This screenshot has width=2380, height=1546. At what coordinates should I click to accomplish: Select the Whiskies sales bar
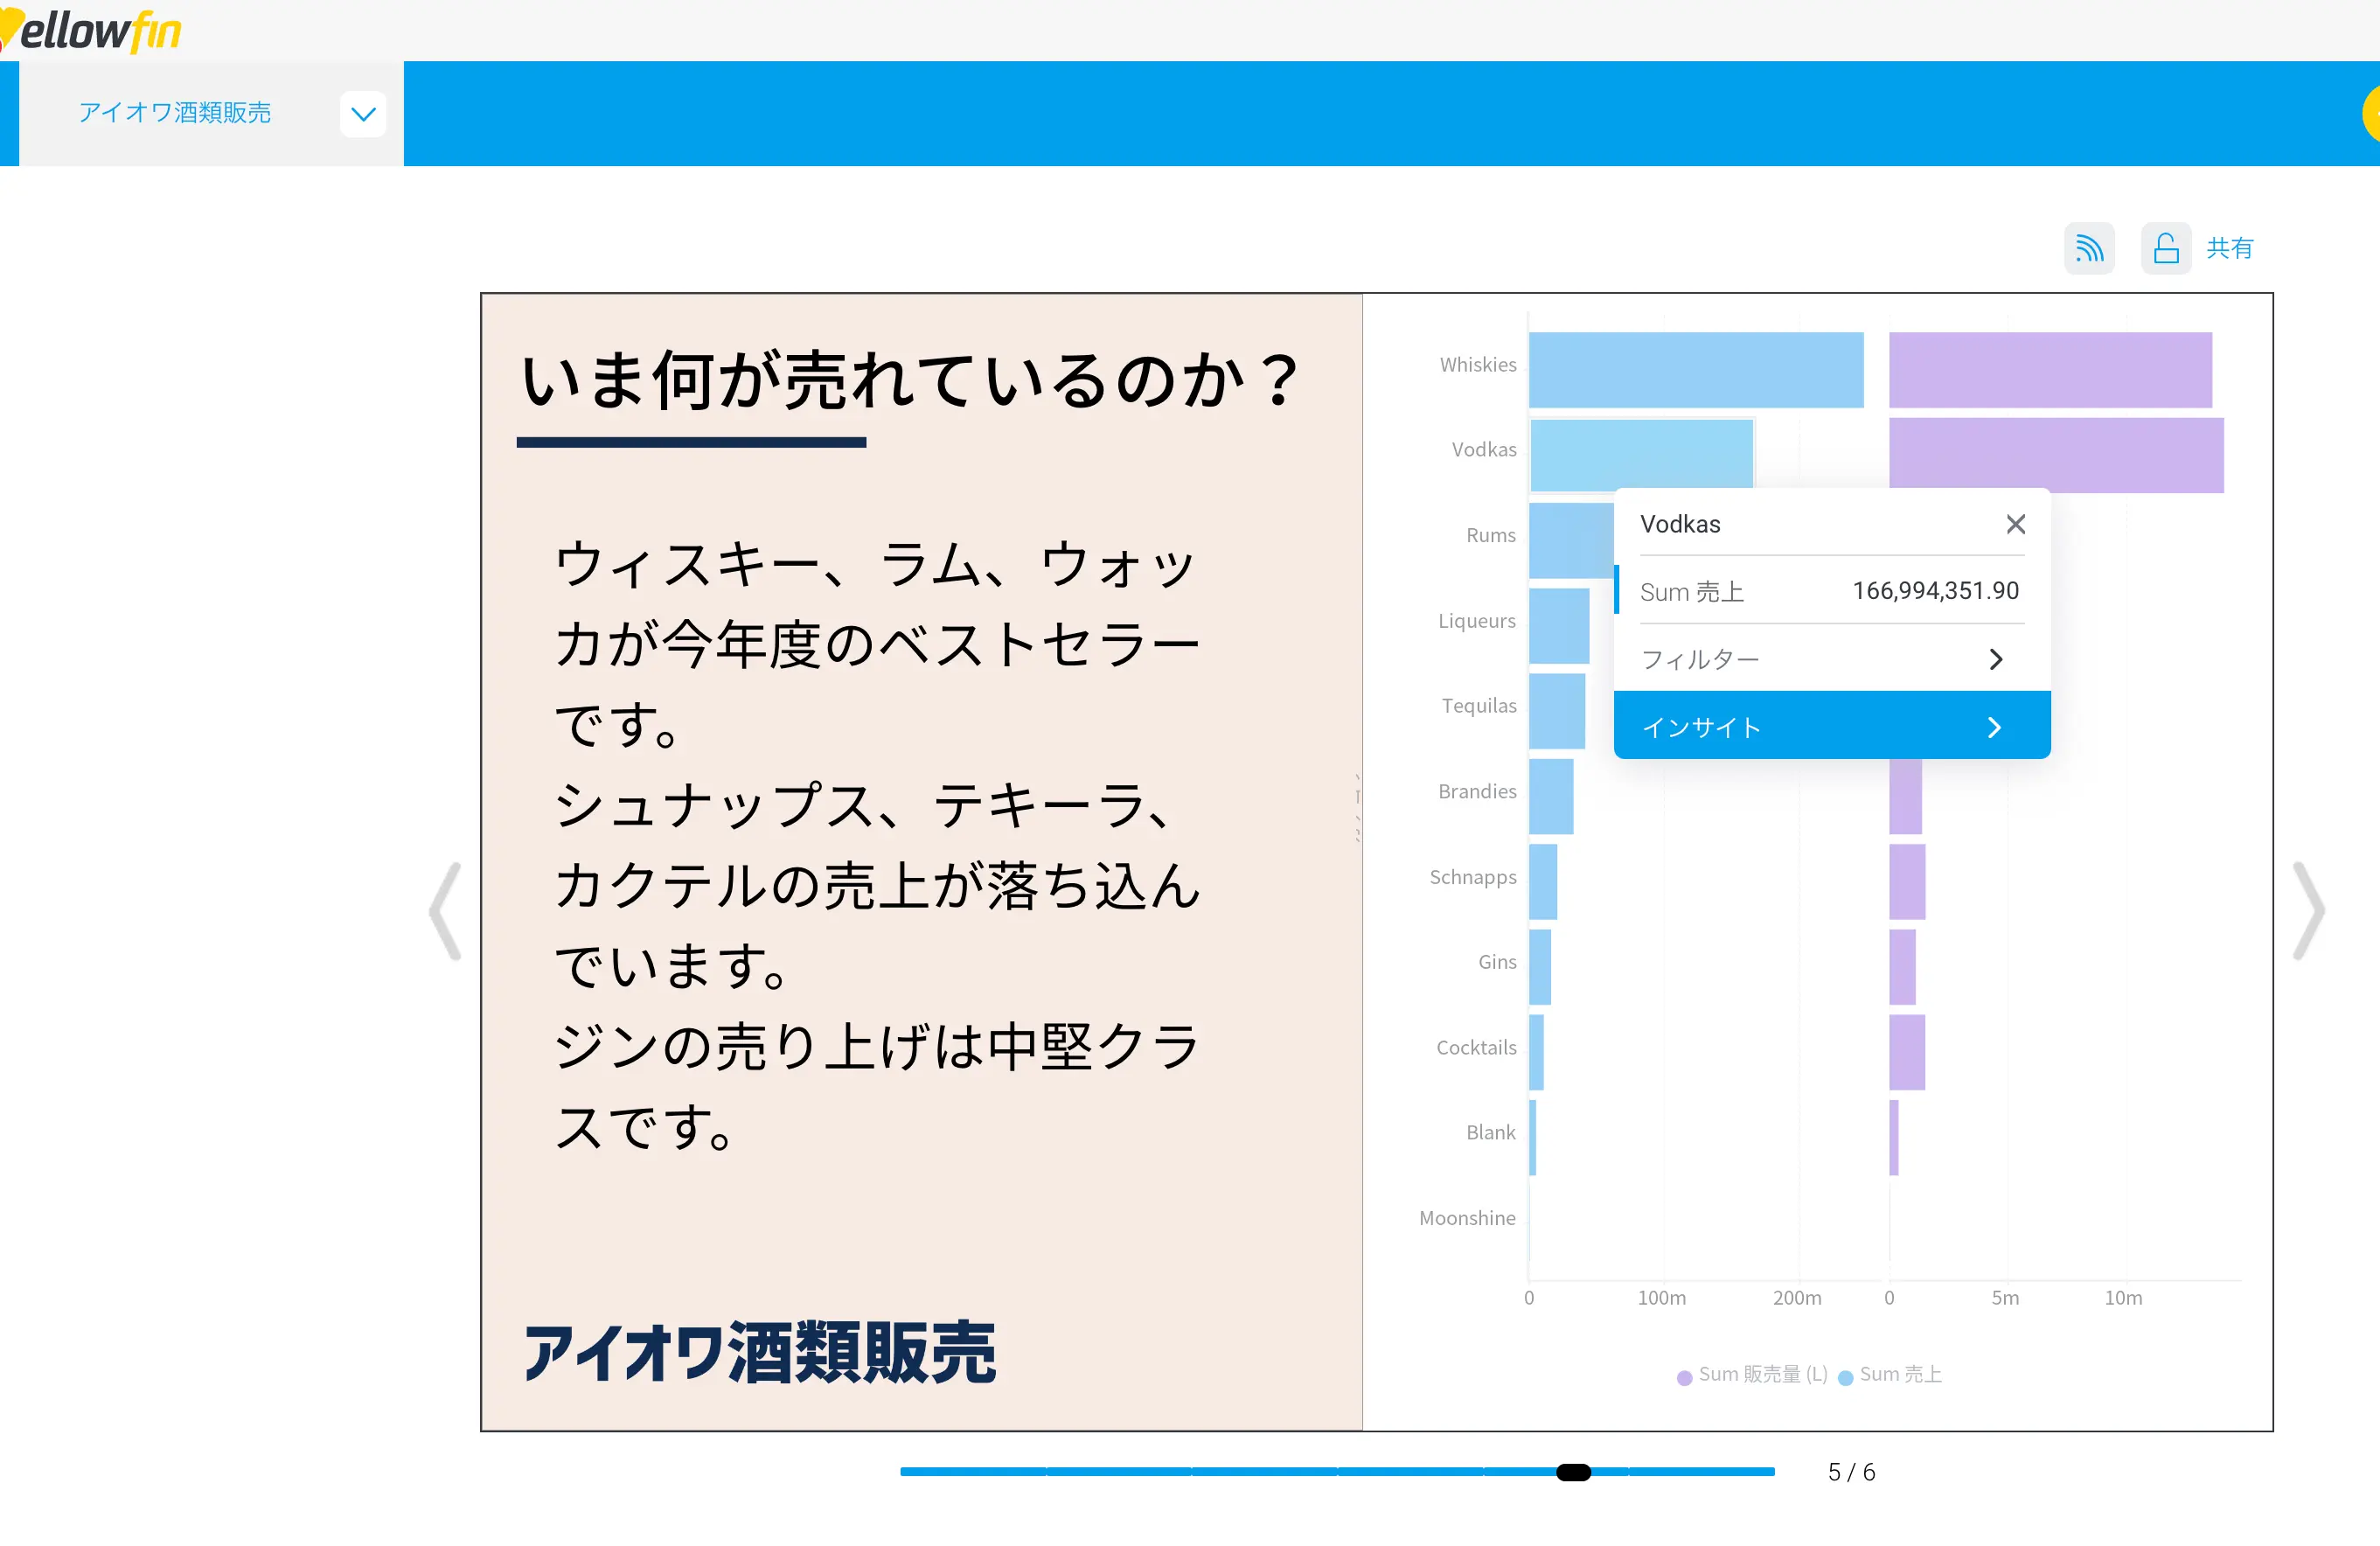1695,370
